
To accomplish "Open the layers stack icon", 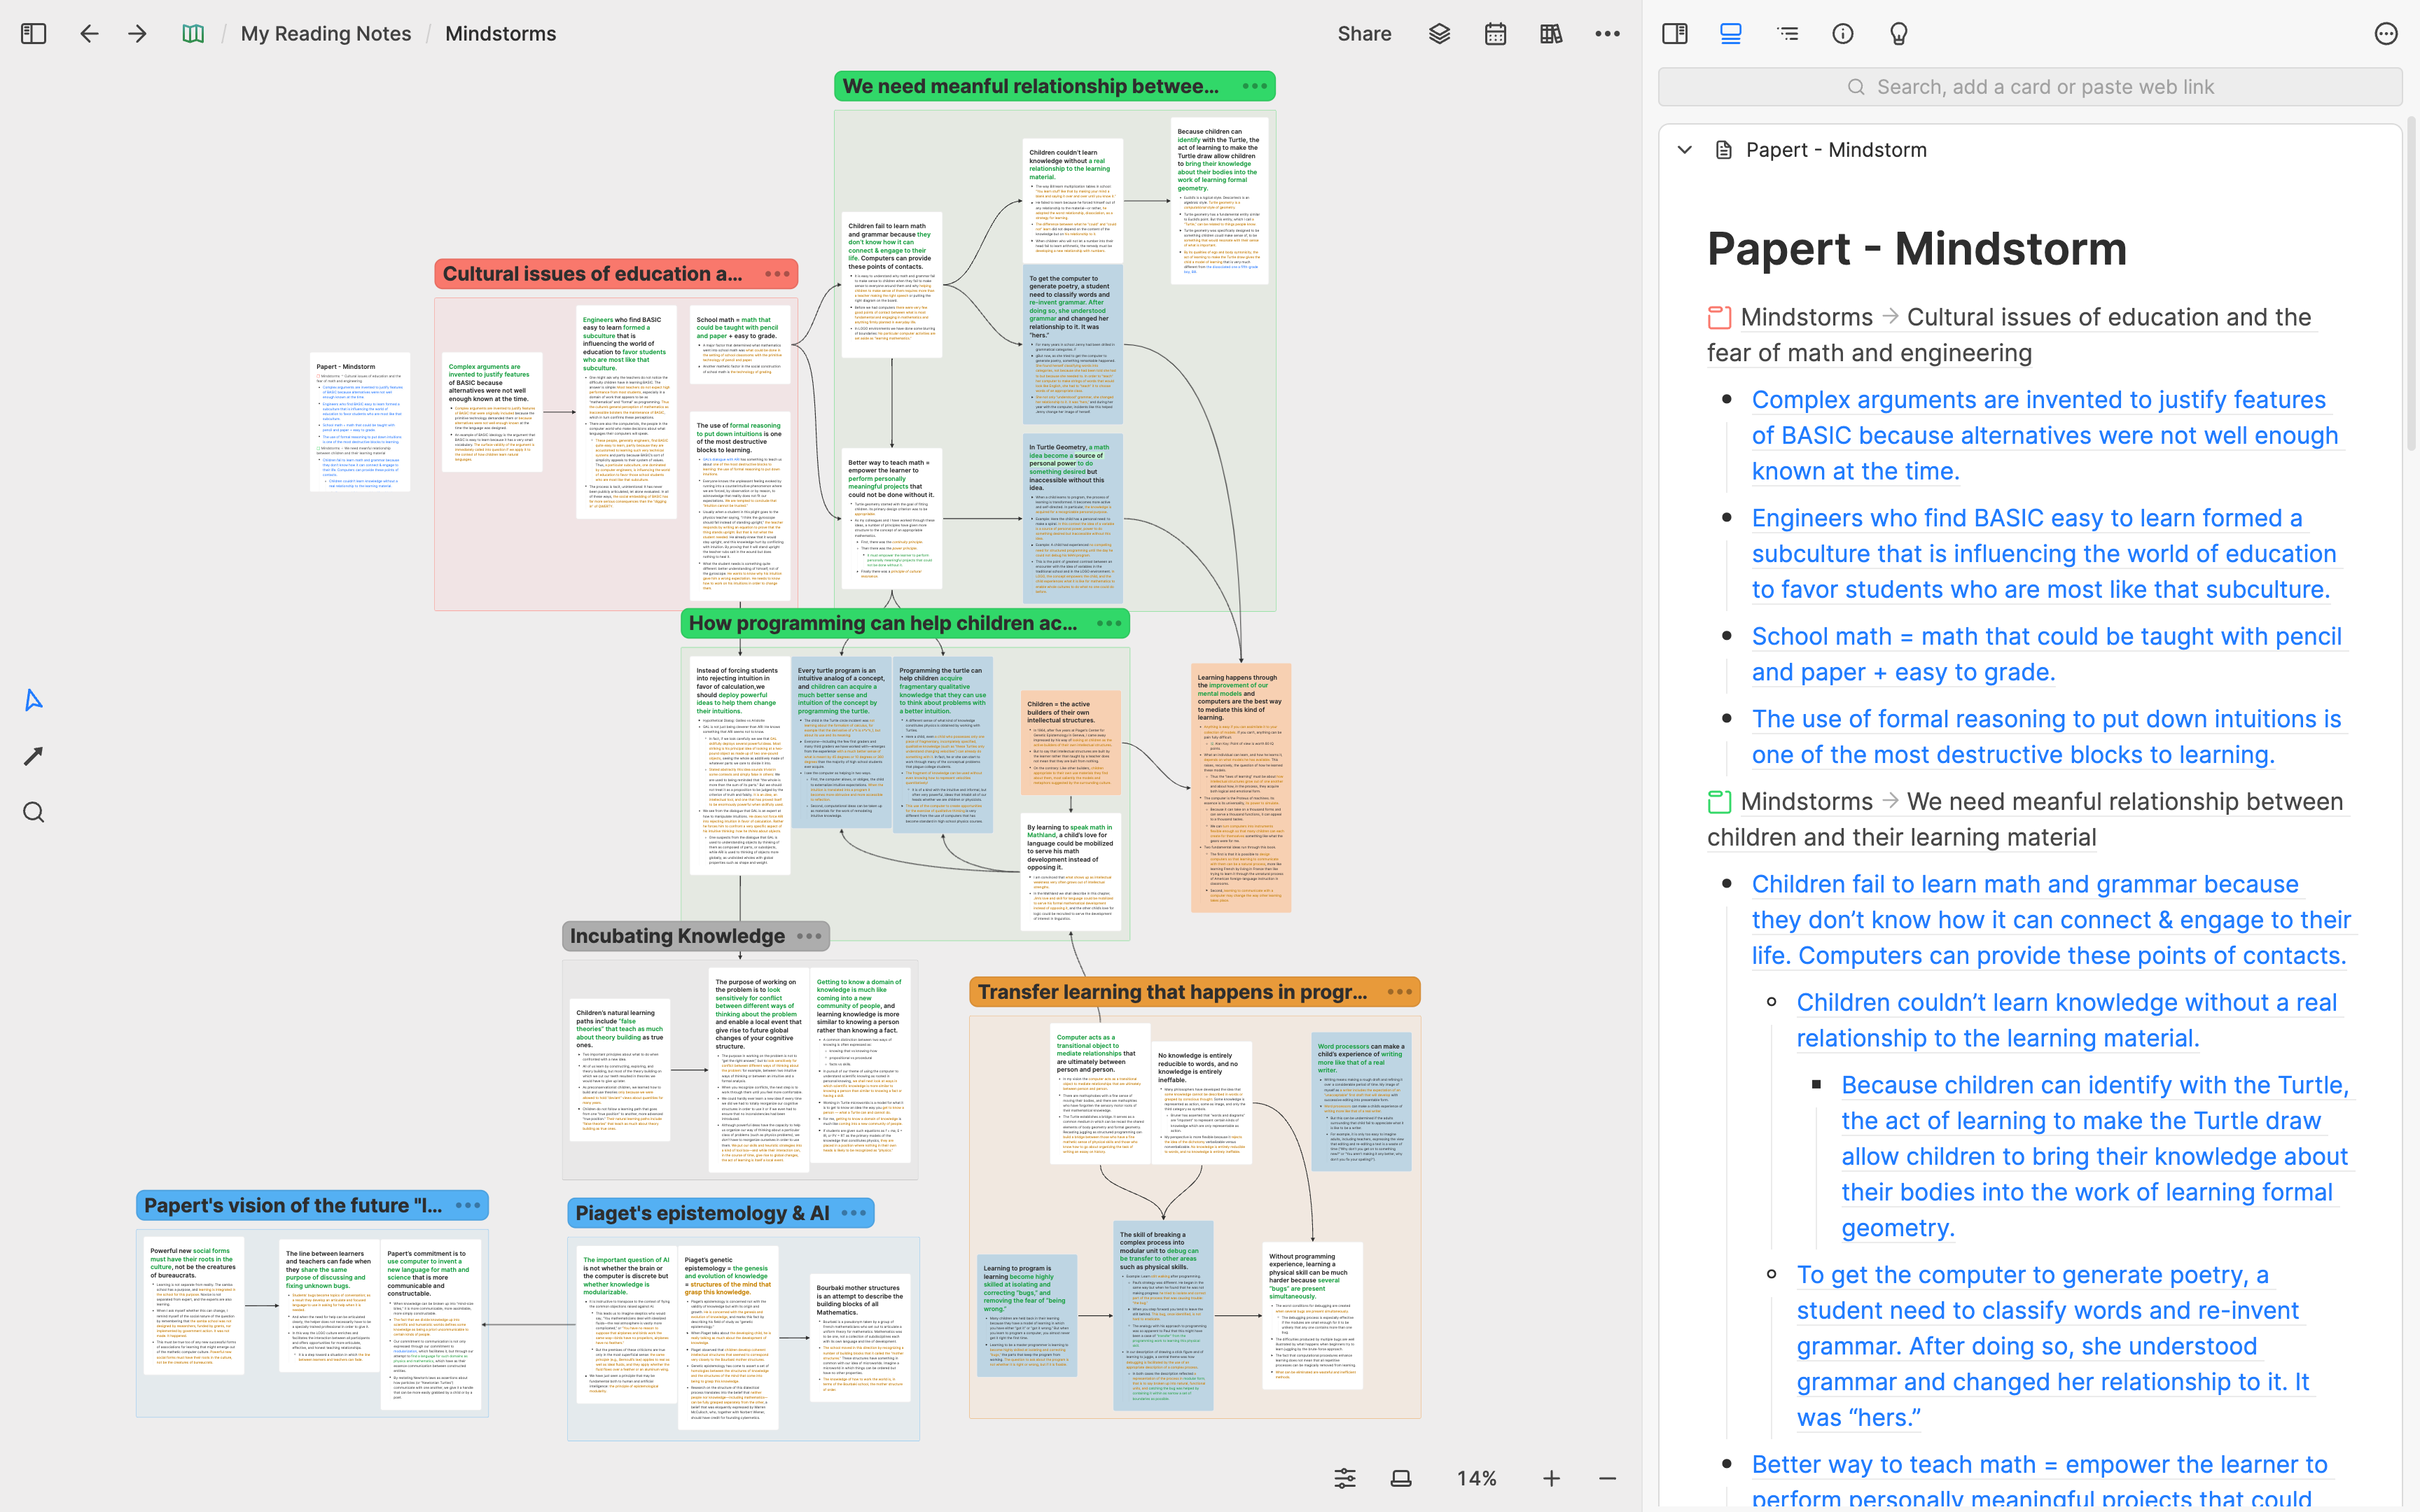I will (1439, 34).
